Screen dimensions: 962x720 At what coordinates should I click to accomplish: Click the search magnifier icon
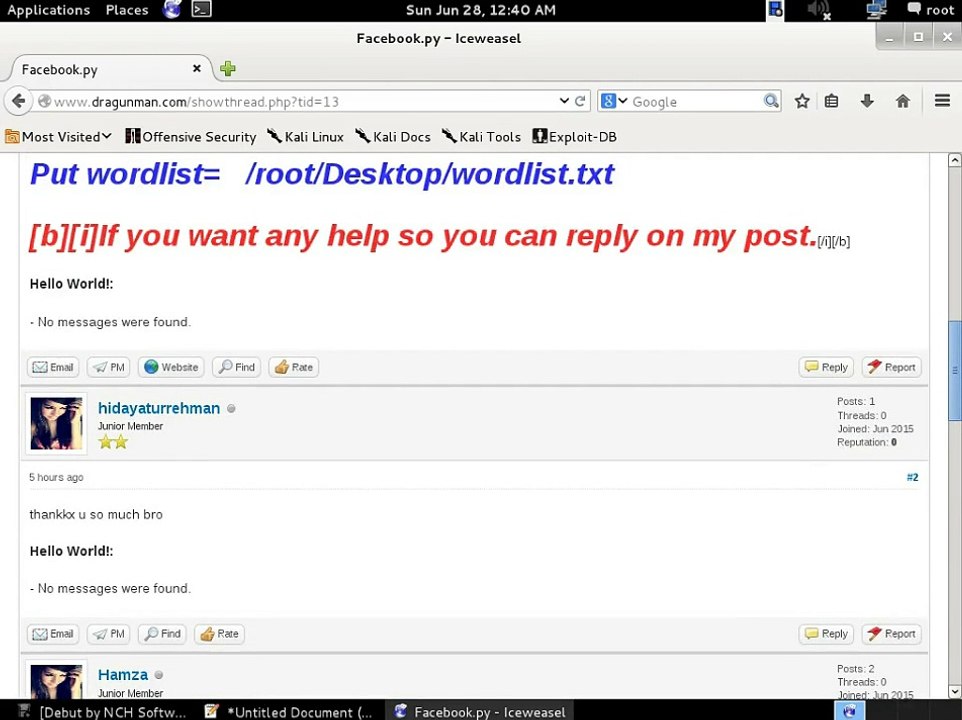(x=771, y=101)
